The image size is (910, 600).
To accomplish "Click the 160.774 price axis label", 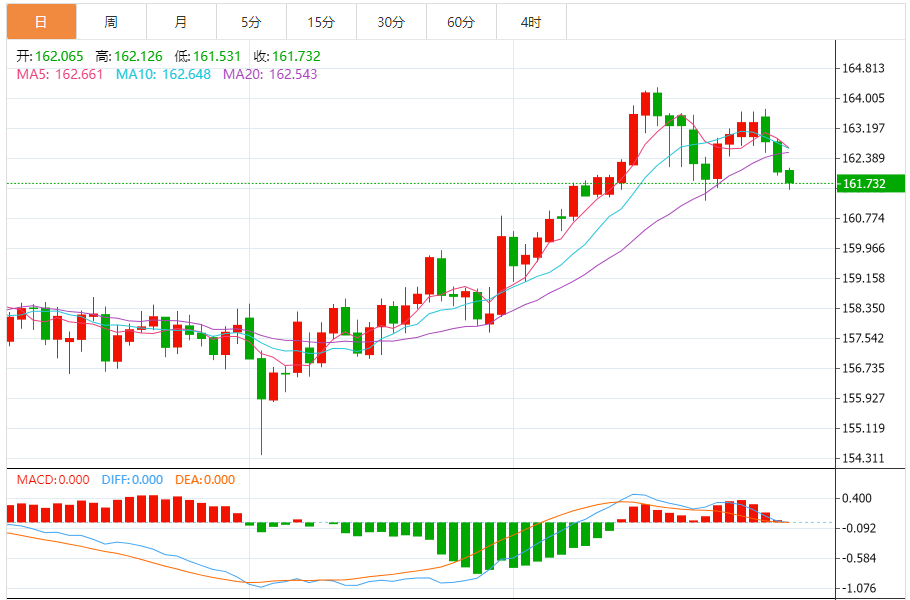I will pyautogui.click(x=864, y=218).
